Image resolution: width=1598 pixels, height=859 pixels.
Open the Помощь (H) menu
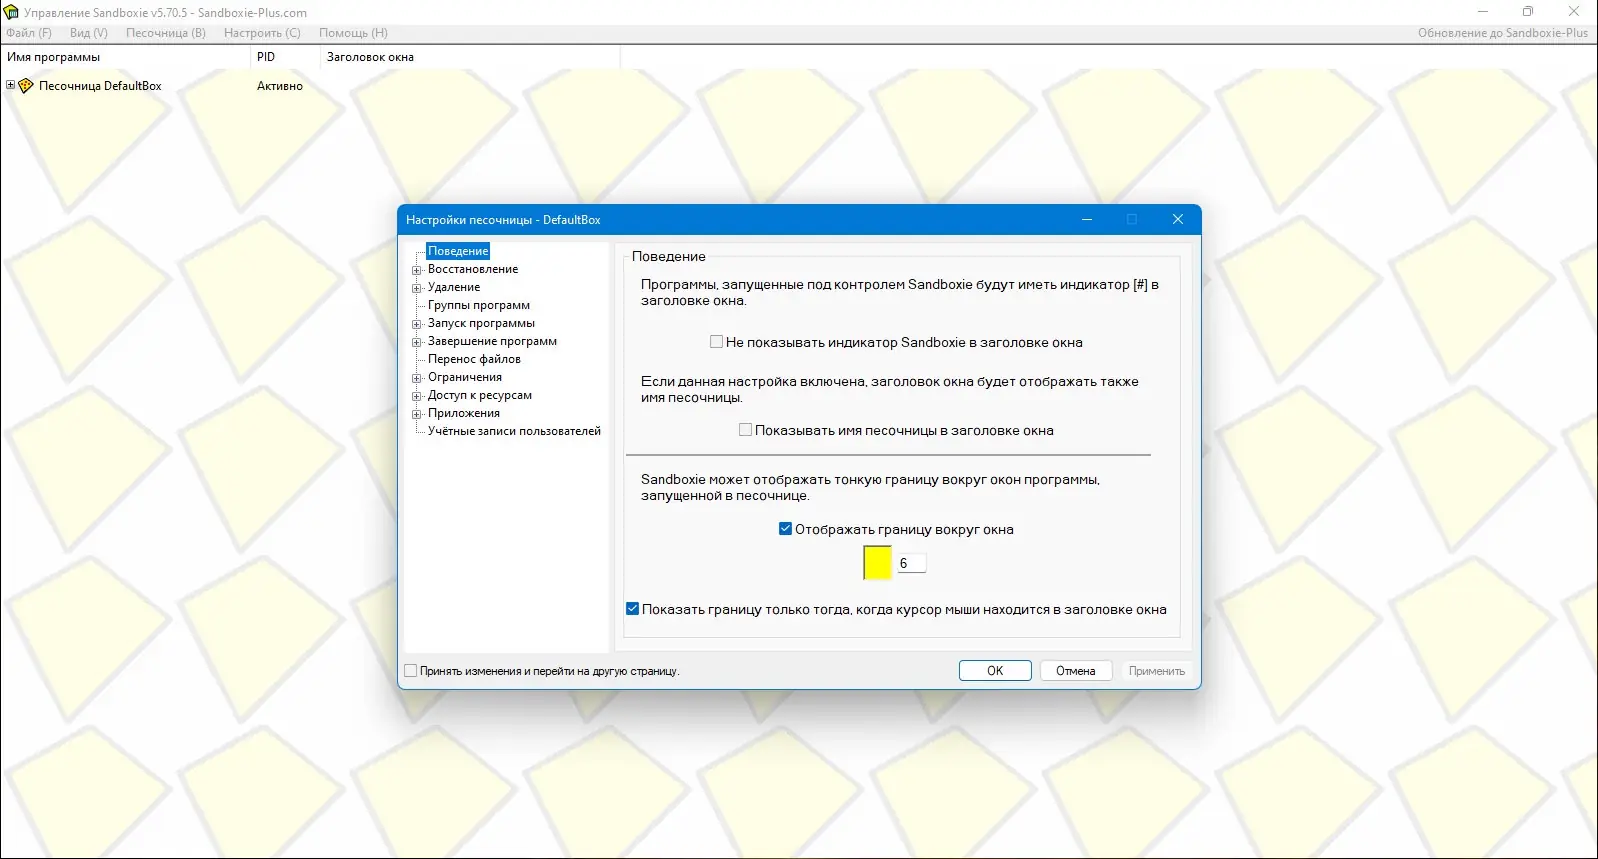[x=353, y=33]
